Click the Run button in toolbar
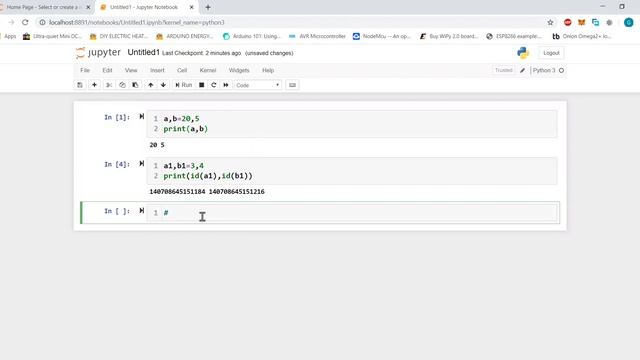Viewport: 640px width, 360px height. tap(184, 85)
